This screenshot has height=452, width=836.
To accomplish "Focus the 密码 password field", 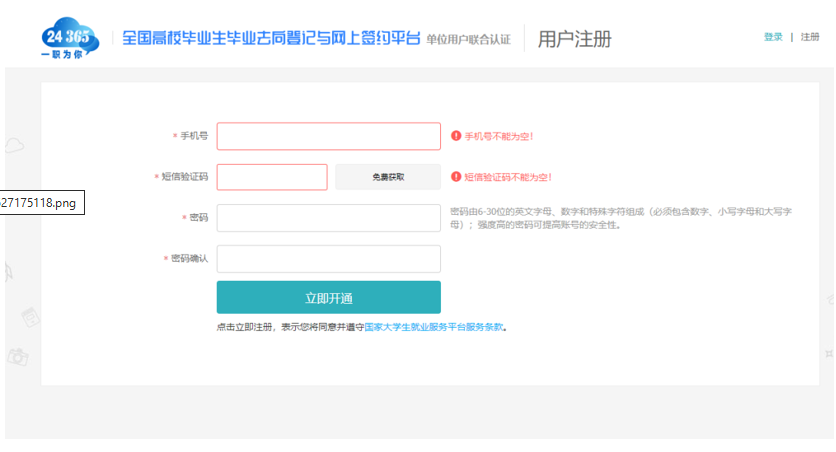I will point(328,218).
